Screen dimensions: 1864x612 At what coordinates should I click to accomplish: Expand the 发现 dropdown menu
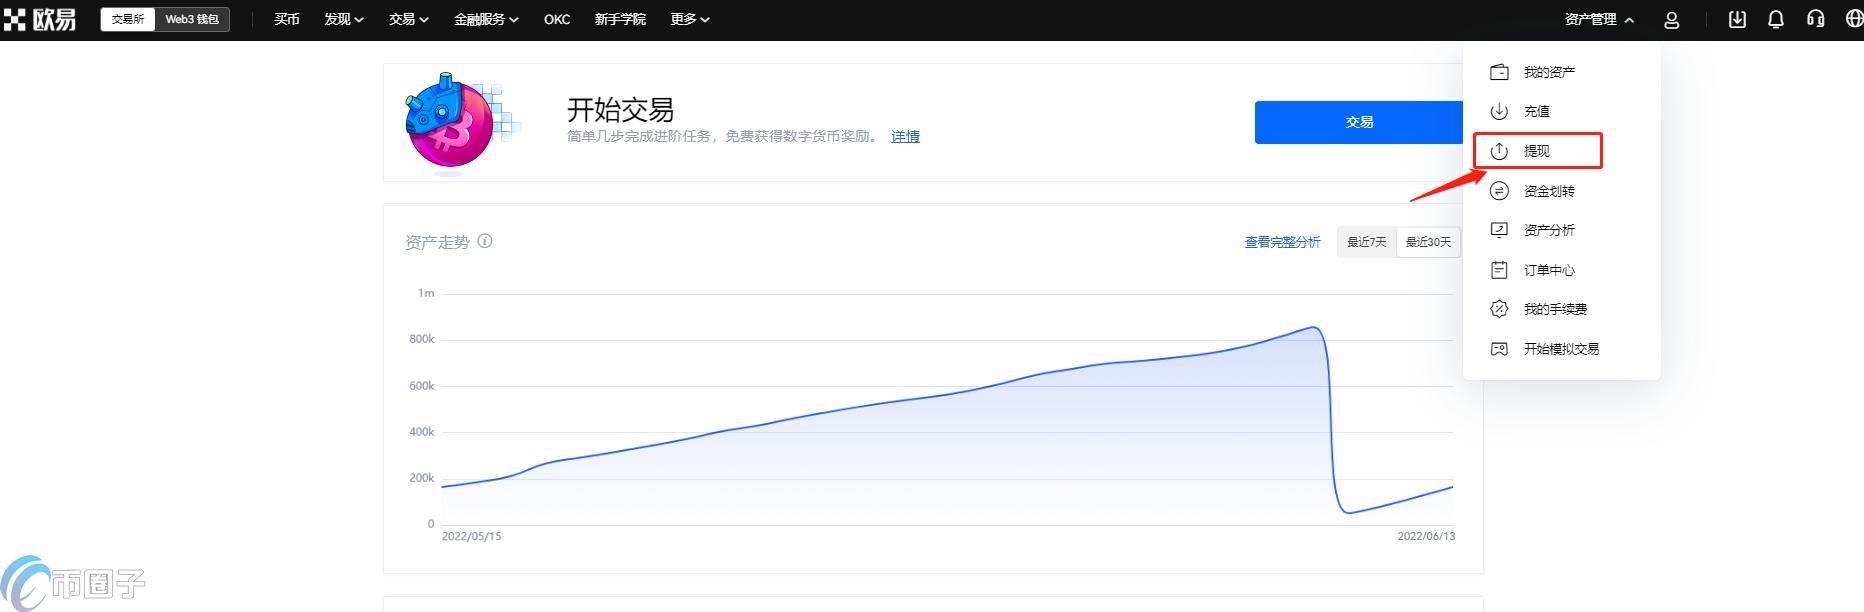click(343, 19)
